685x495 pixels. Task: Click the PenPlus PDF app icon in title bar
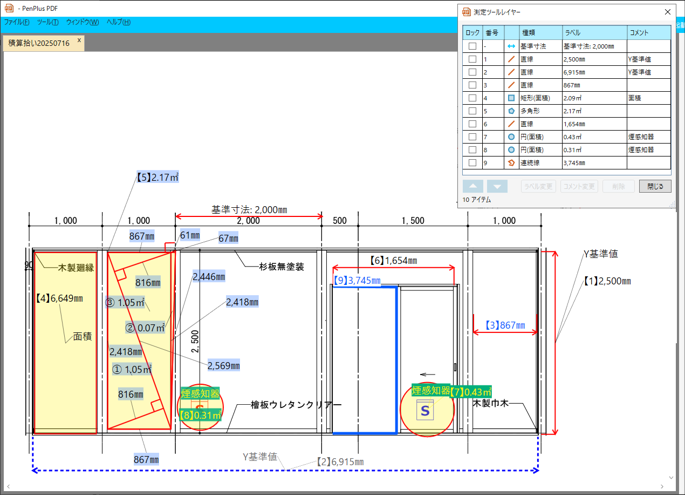click(9, 8)
